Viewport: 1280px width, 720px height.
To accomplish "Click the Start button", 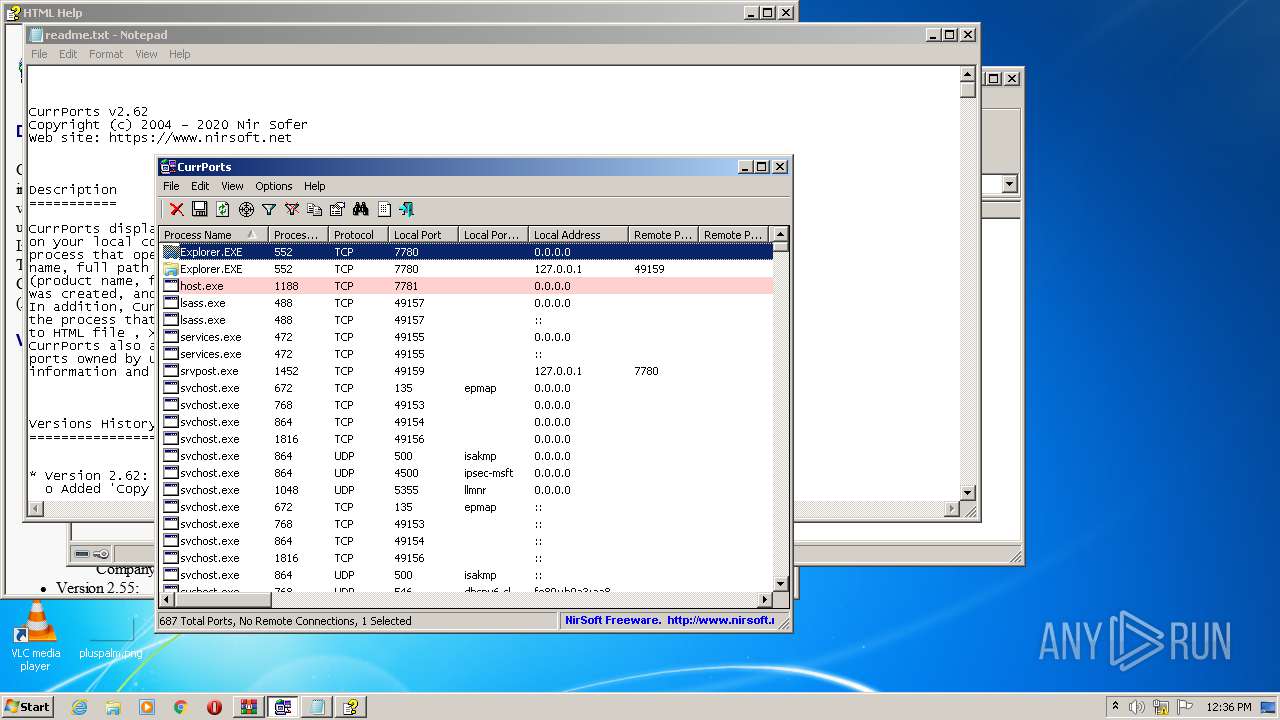I will 27,706.
